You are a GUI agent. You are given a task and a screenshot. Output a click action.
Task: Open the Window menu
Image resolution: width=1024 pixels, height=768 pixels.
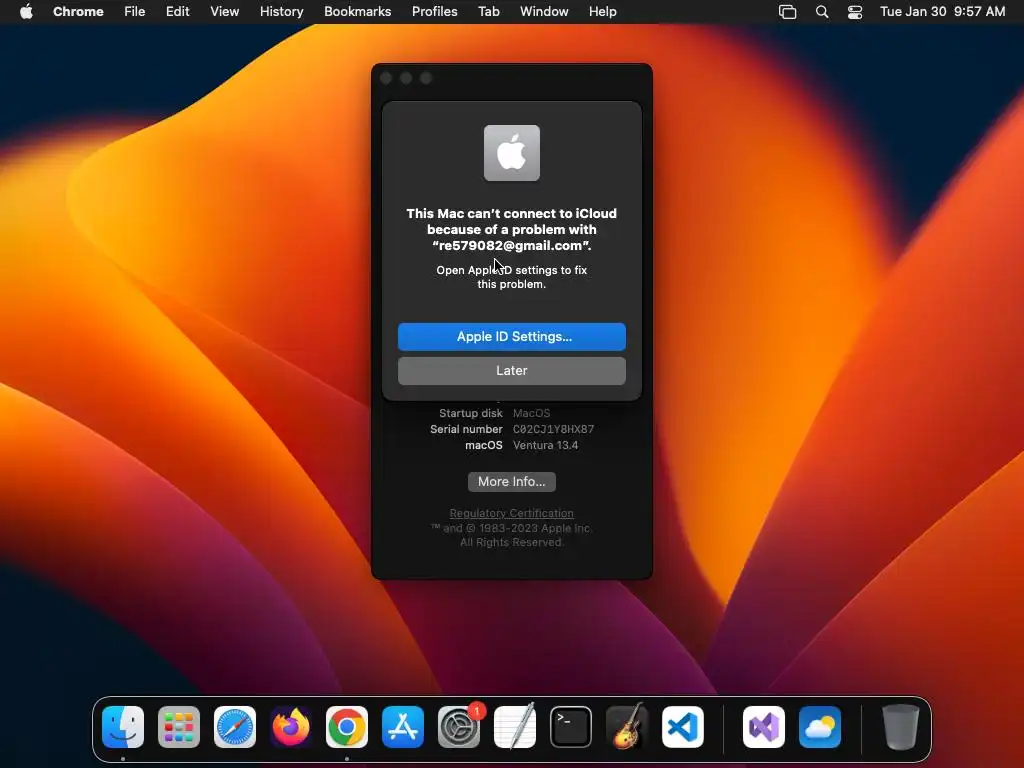point(544,12)
